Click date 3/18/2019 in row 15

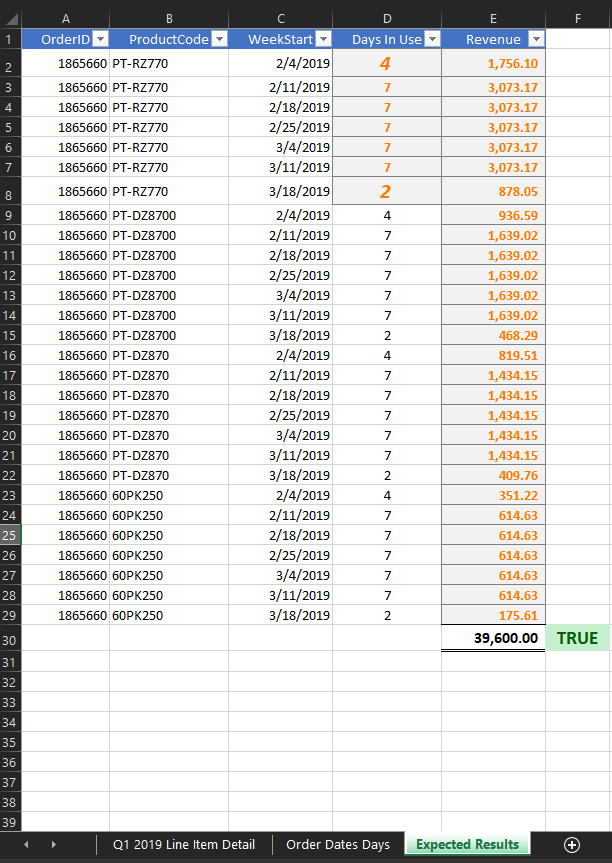coord(281,335)
